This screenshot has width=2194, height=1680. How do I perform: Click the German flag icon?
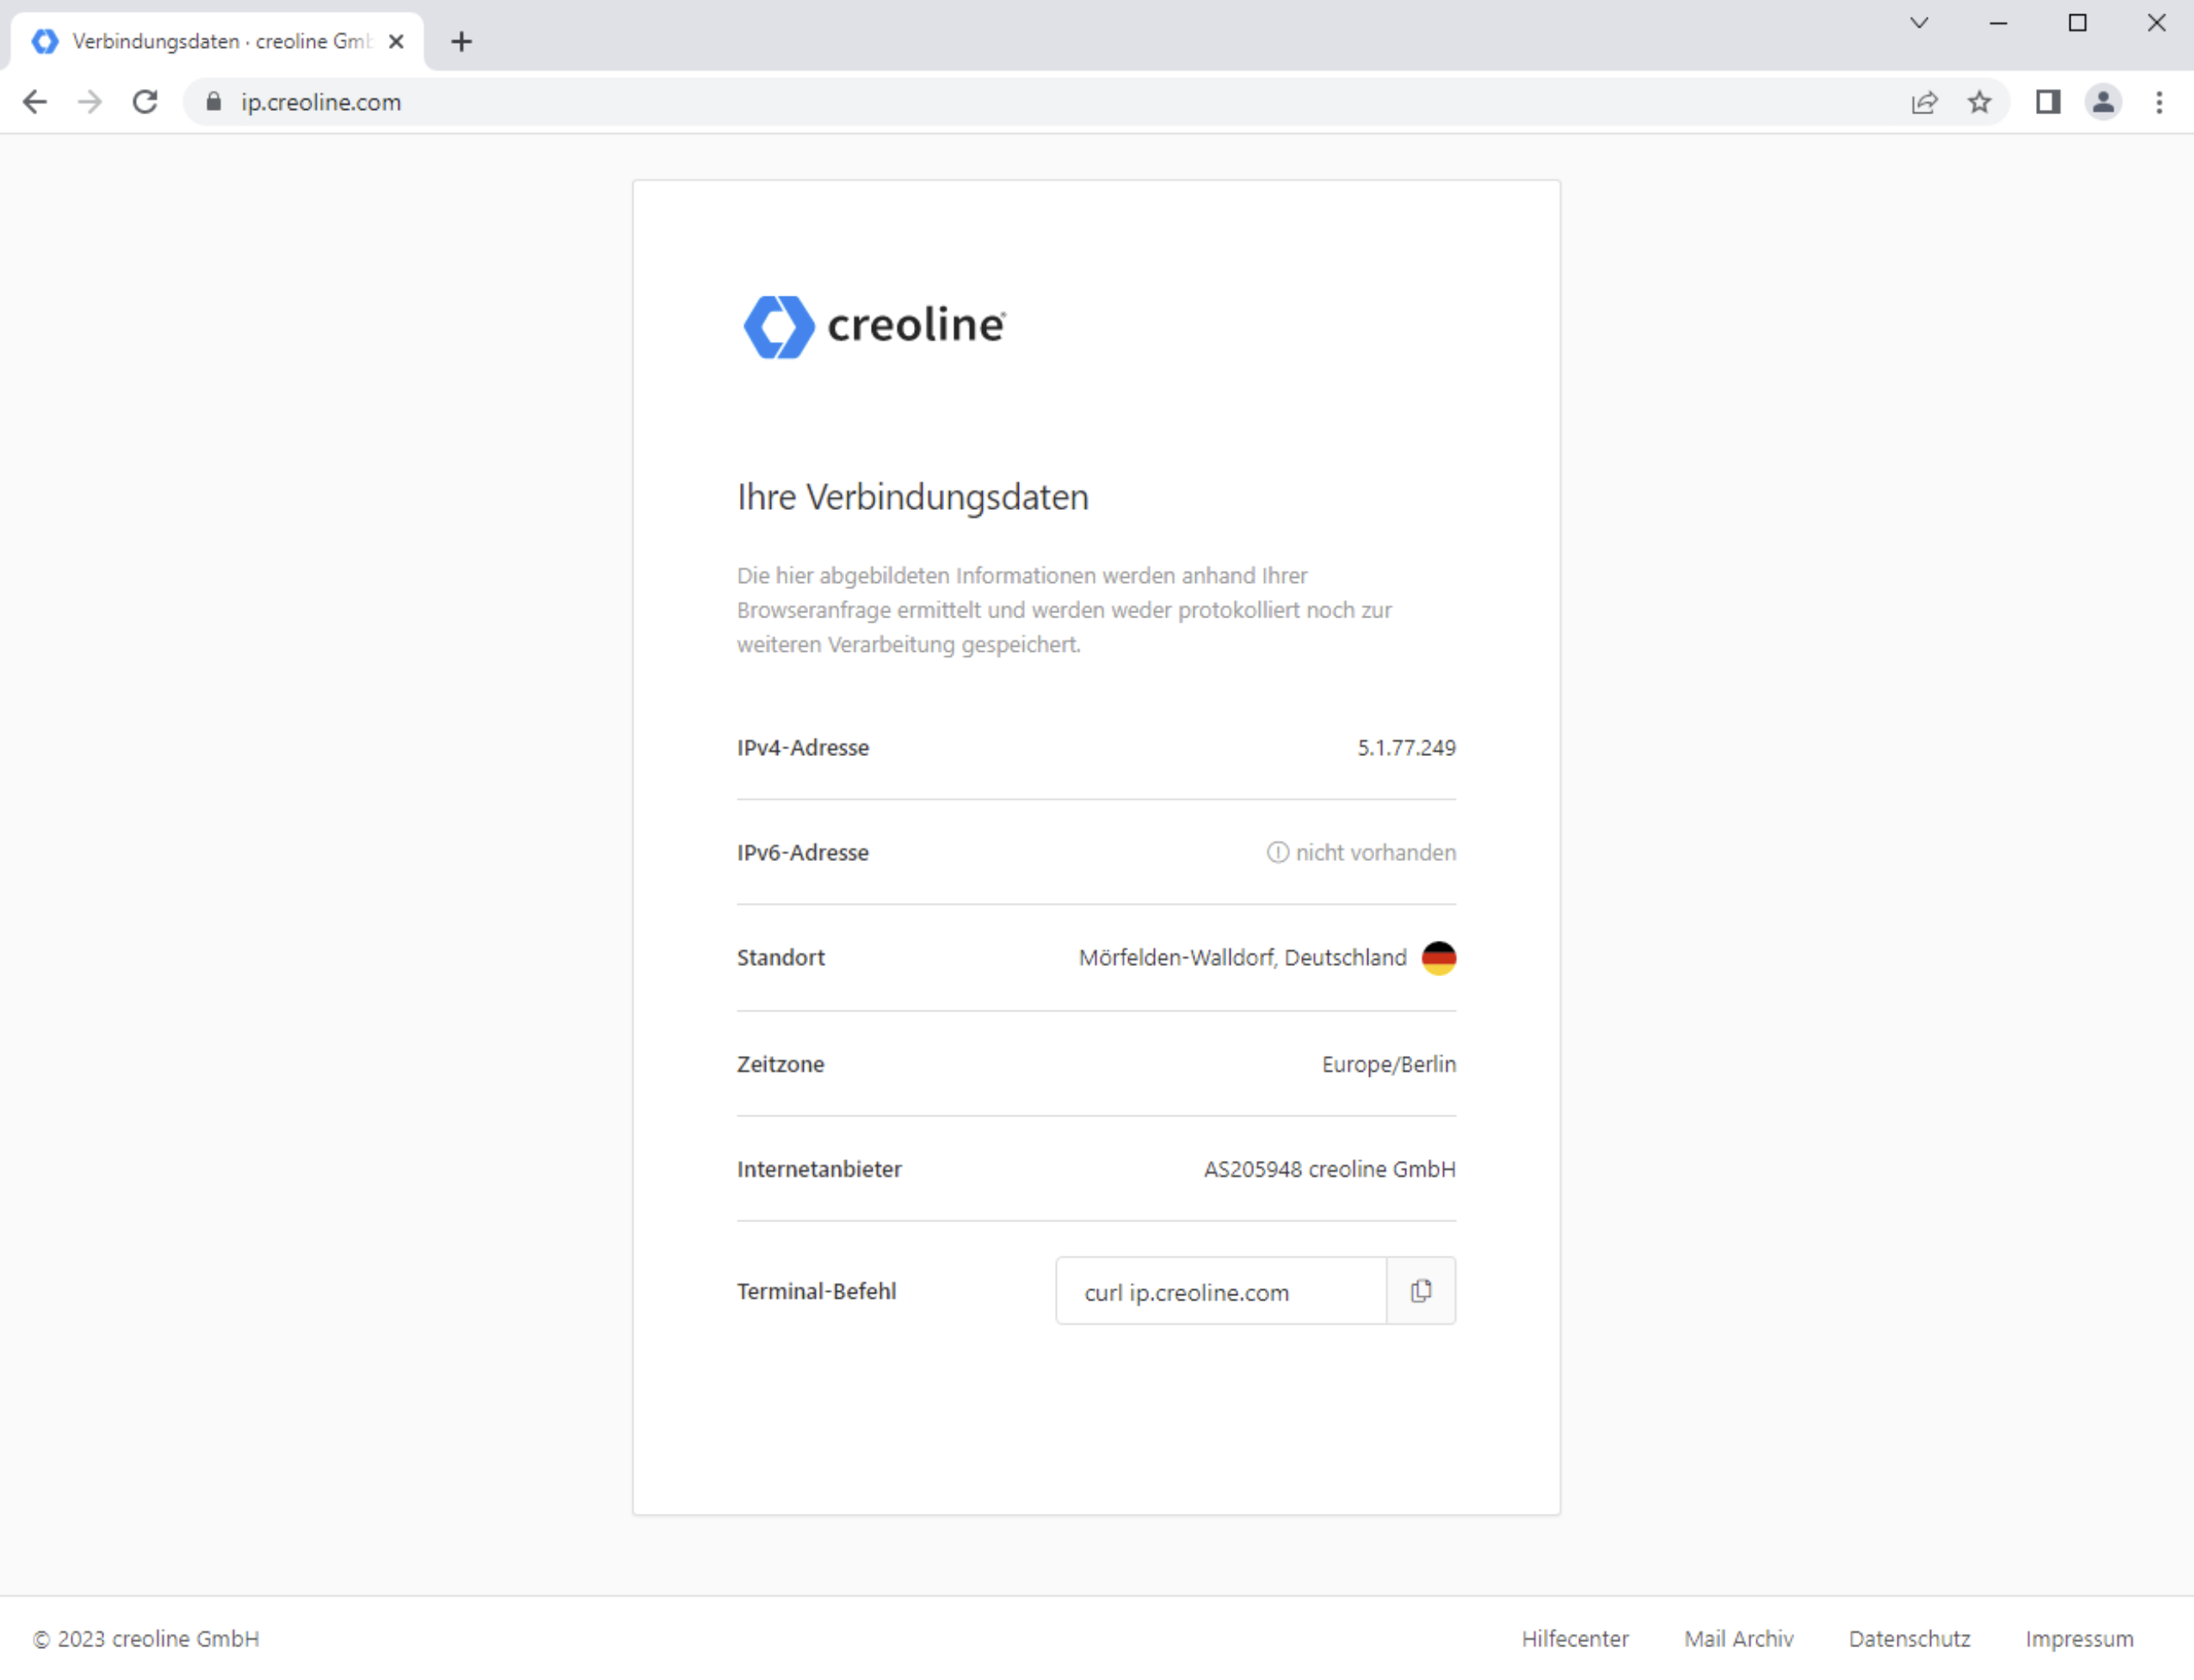(x=1438, y=958)
